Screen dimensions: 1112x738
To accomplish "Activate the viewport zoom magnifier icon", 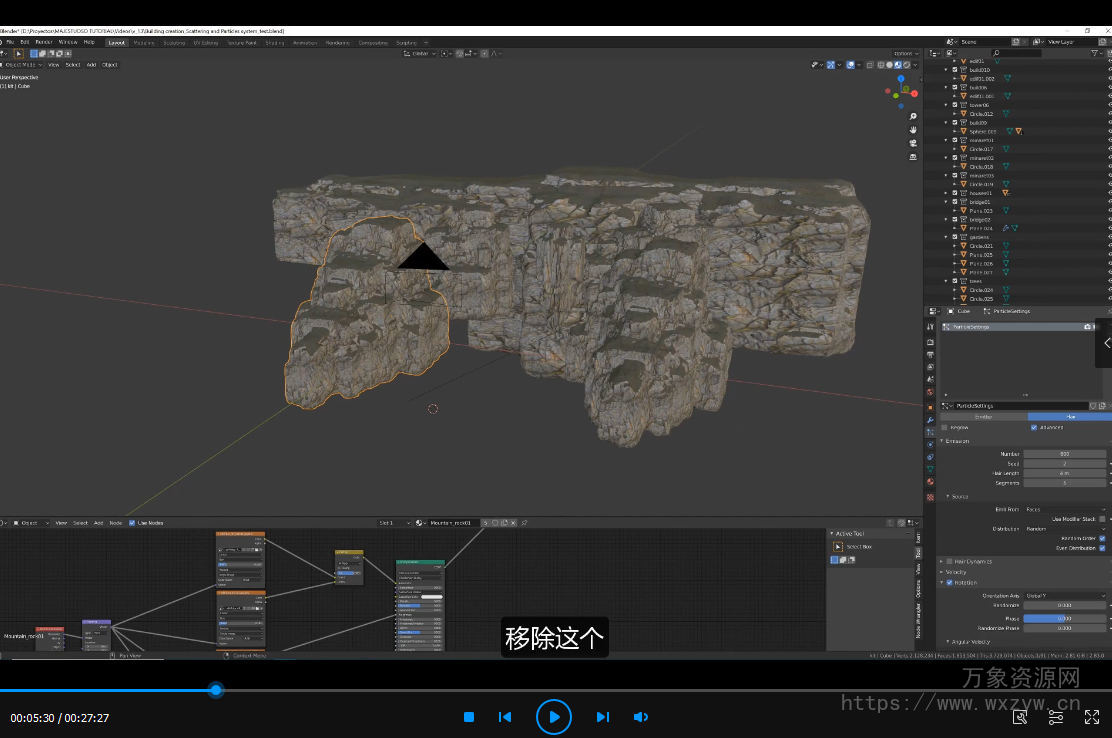I will click(x=913, y=116).
